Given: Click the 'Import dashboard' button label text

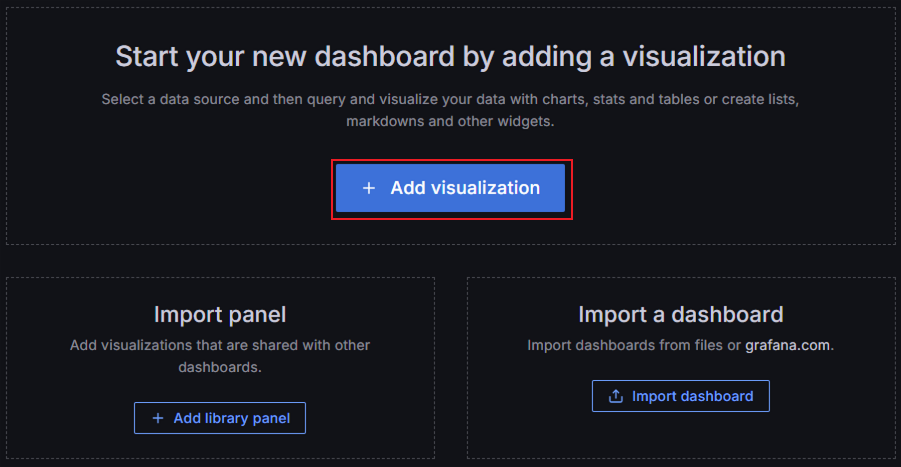Looking at the screenshot, I should point(692,396).
